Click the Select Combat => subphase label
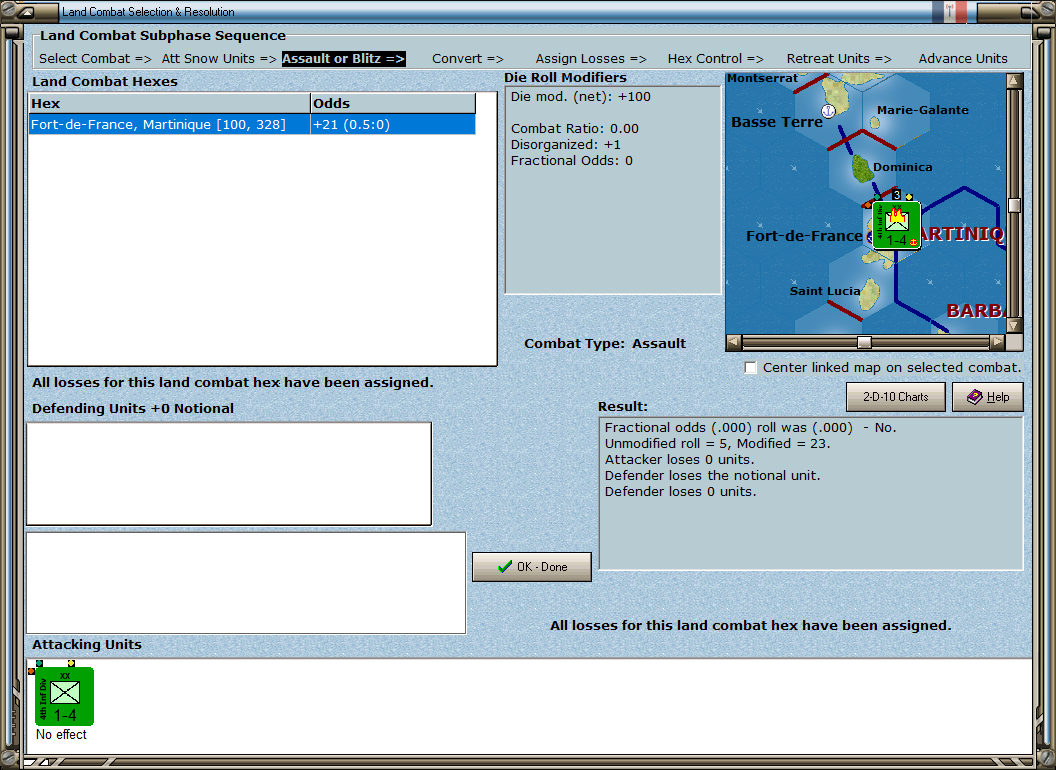 pos(95,59)
